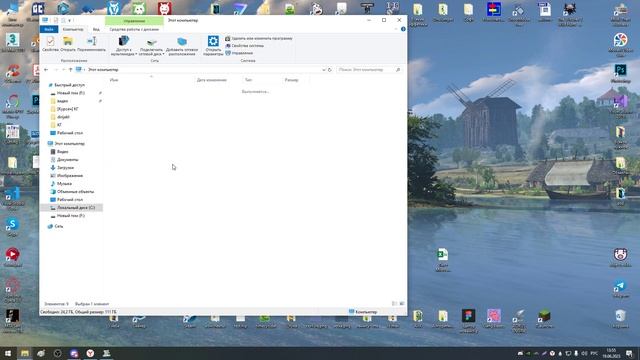Click Свойства системы in ribbon

tap(244, 46)
